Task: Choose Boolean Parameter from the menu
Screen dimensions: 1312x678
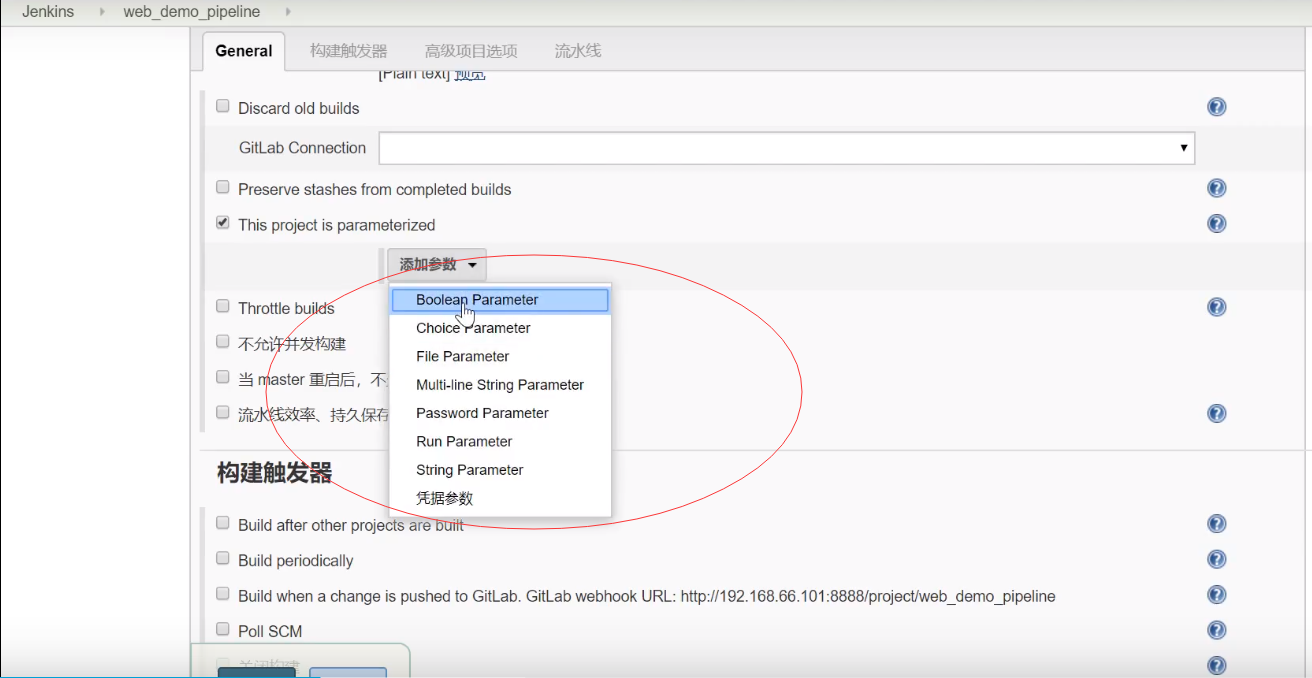Action: 500,300
